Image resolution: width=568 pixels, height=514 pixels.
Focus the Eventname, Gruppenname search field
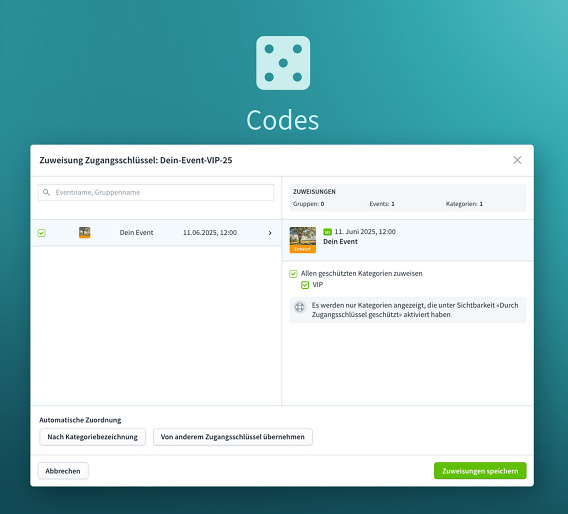pyautogui.click(x=156, y=192)
